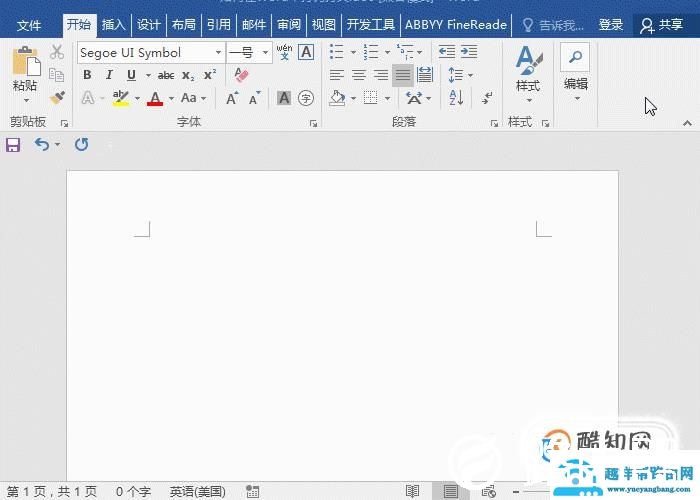Undo the last action
The width and height of the screenshot is (700, 500).
42,145
